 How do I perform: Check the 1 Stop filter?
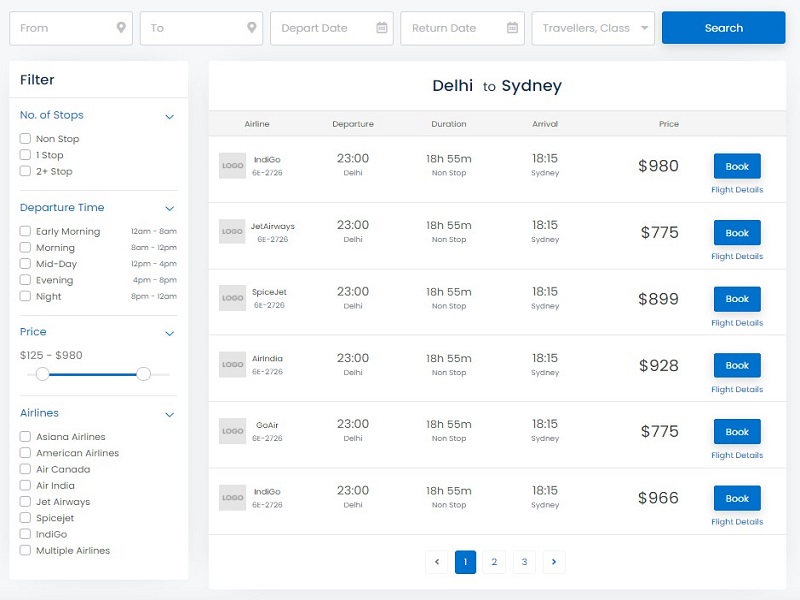[25, 155]
